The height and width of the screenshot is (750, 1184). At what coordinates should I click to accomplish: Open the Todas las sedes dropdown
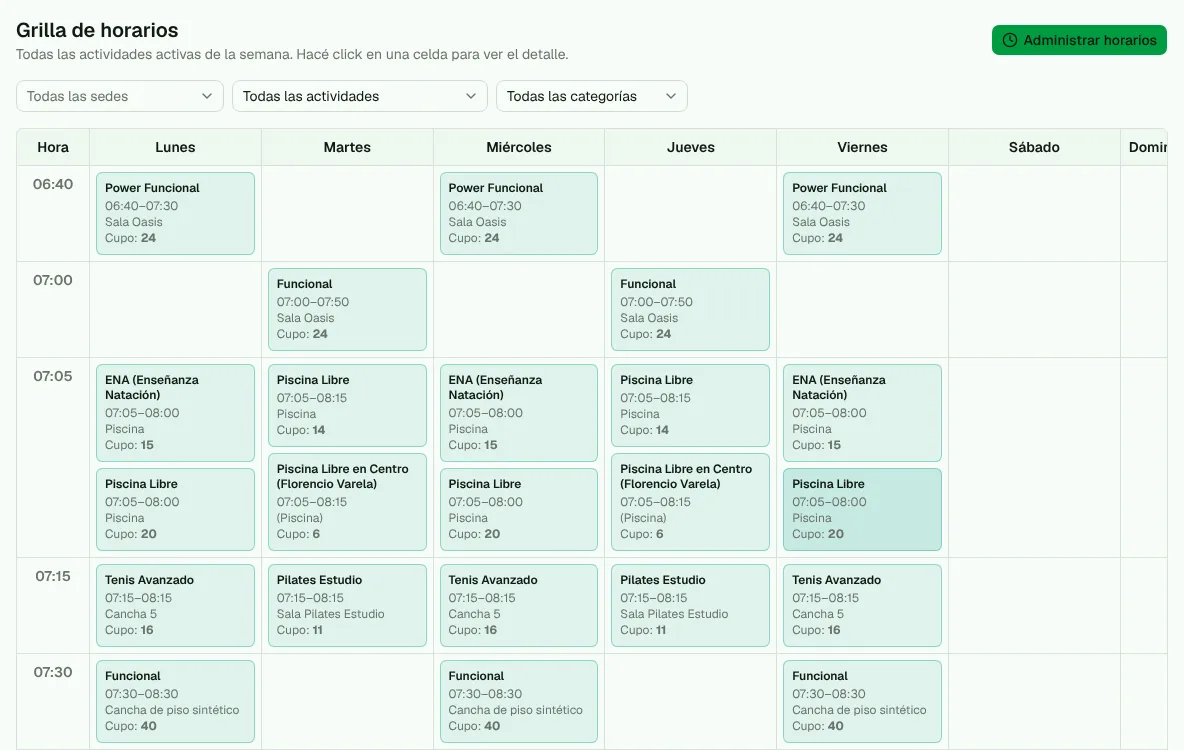point(120,96)
